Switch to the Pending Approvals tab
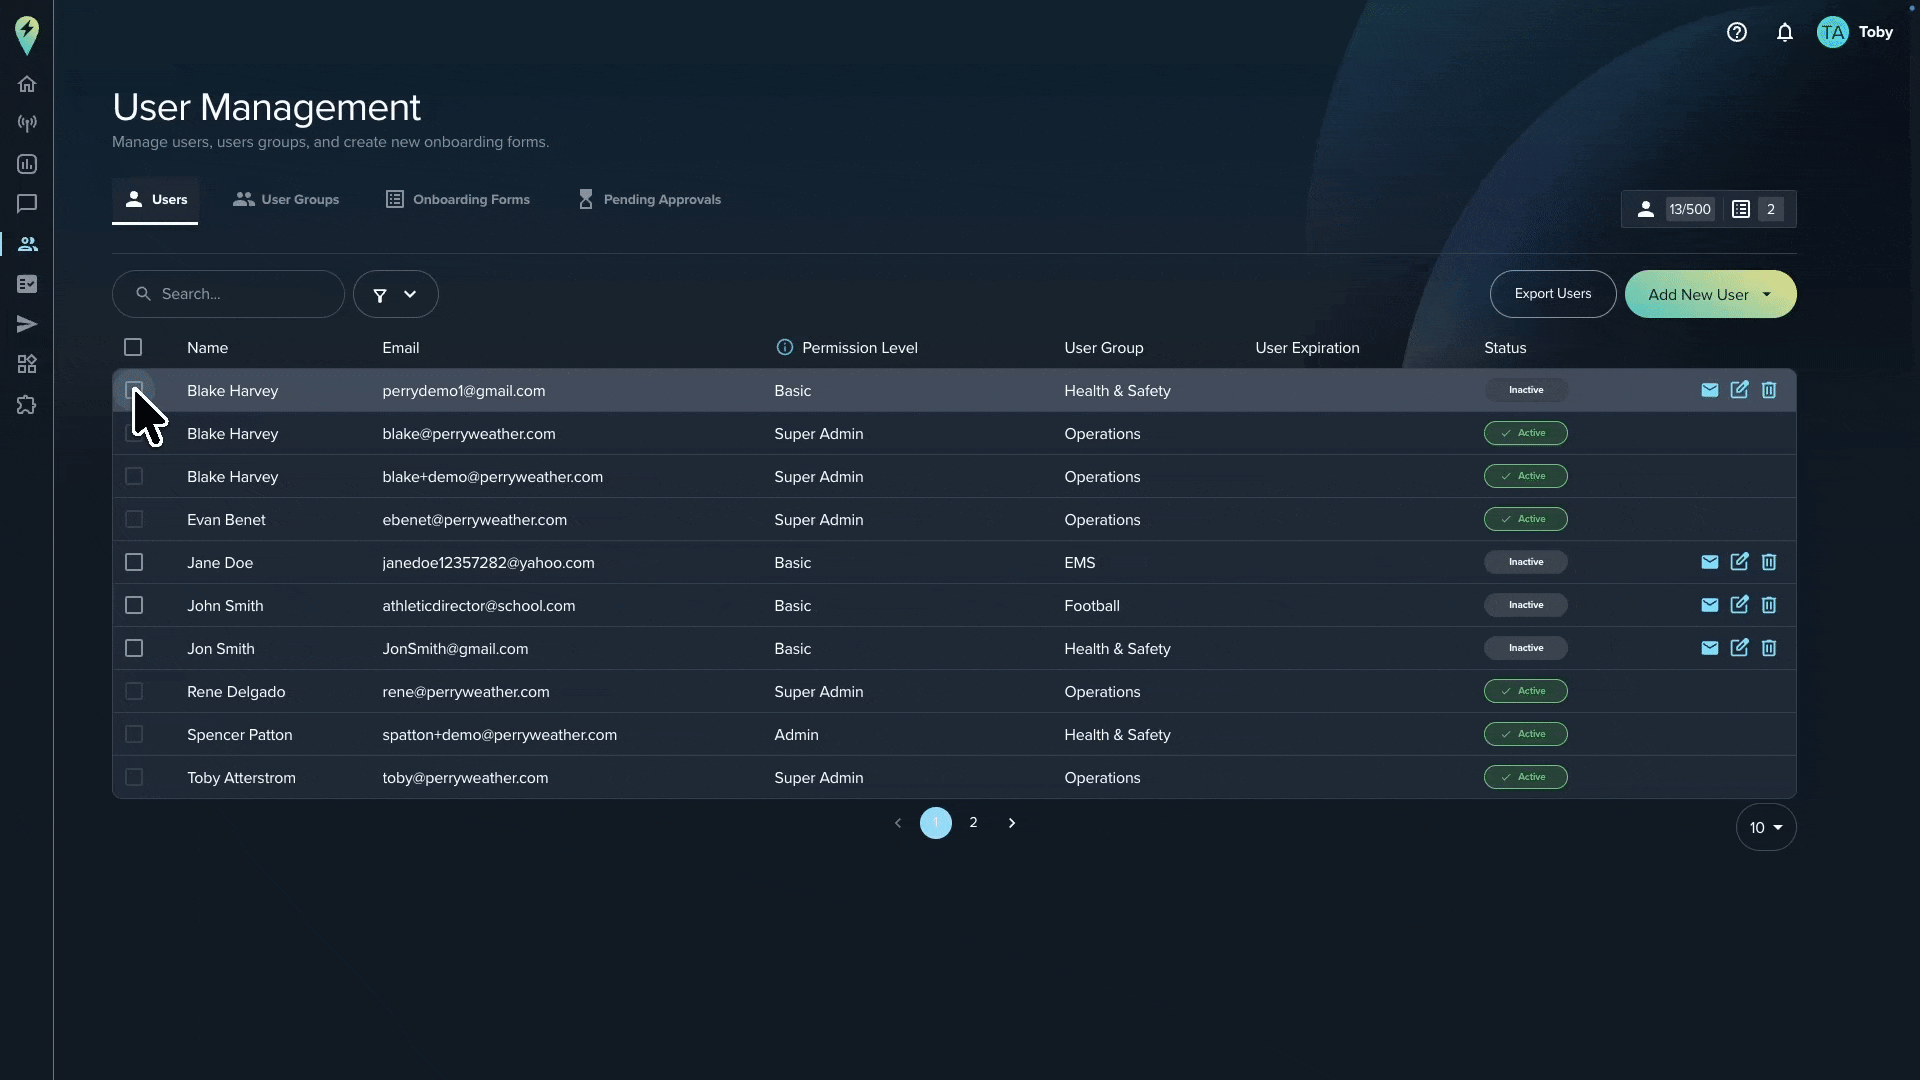The image size is (1920, 1080). 649,200
